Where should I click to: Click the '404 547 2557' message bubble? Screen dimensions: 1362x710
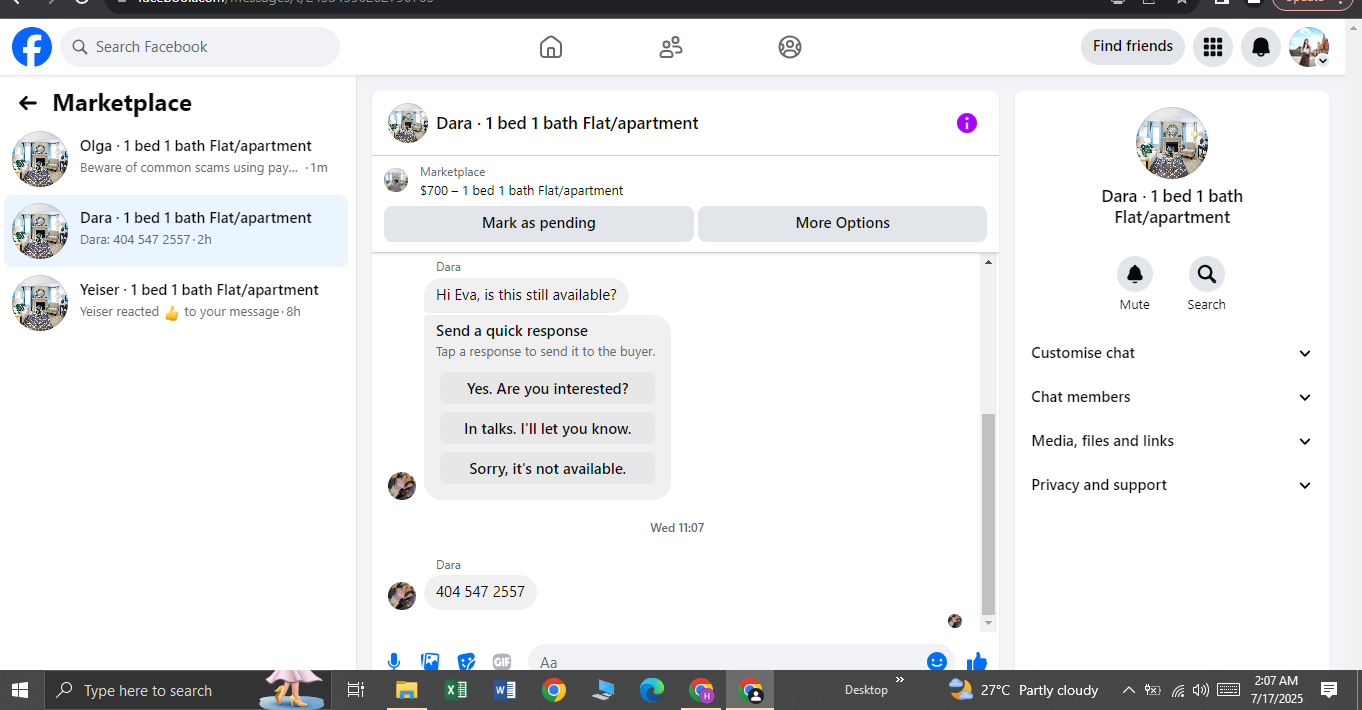480,592
